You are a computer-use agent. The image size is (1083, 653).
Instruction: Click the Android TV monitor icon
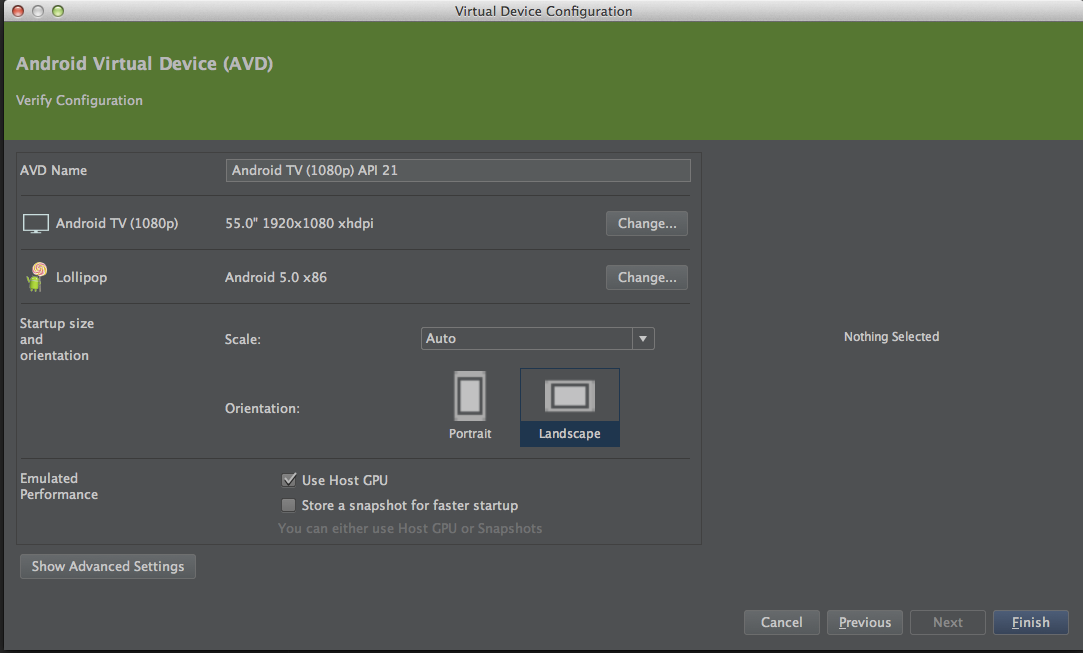[x=36, y=224]
